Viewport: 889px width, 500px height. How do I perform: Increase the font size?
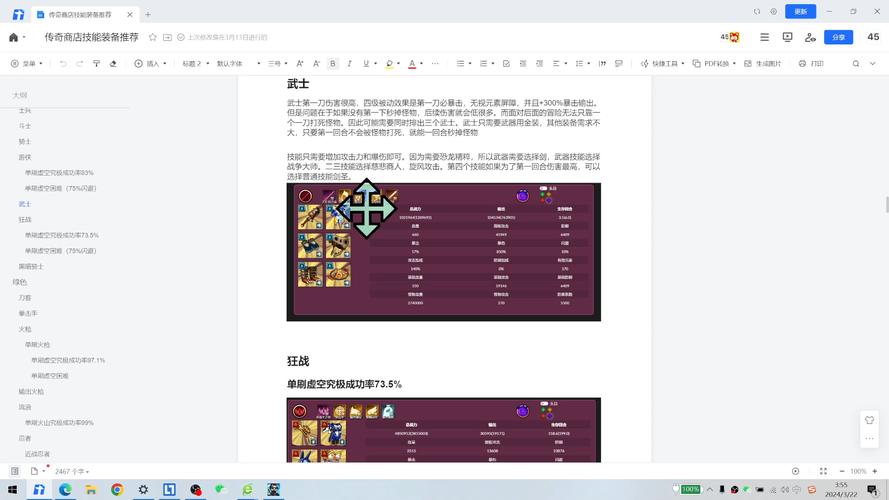[300, 63]
